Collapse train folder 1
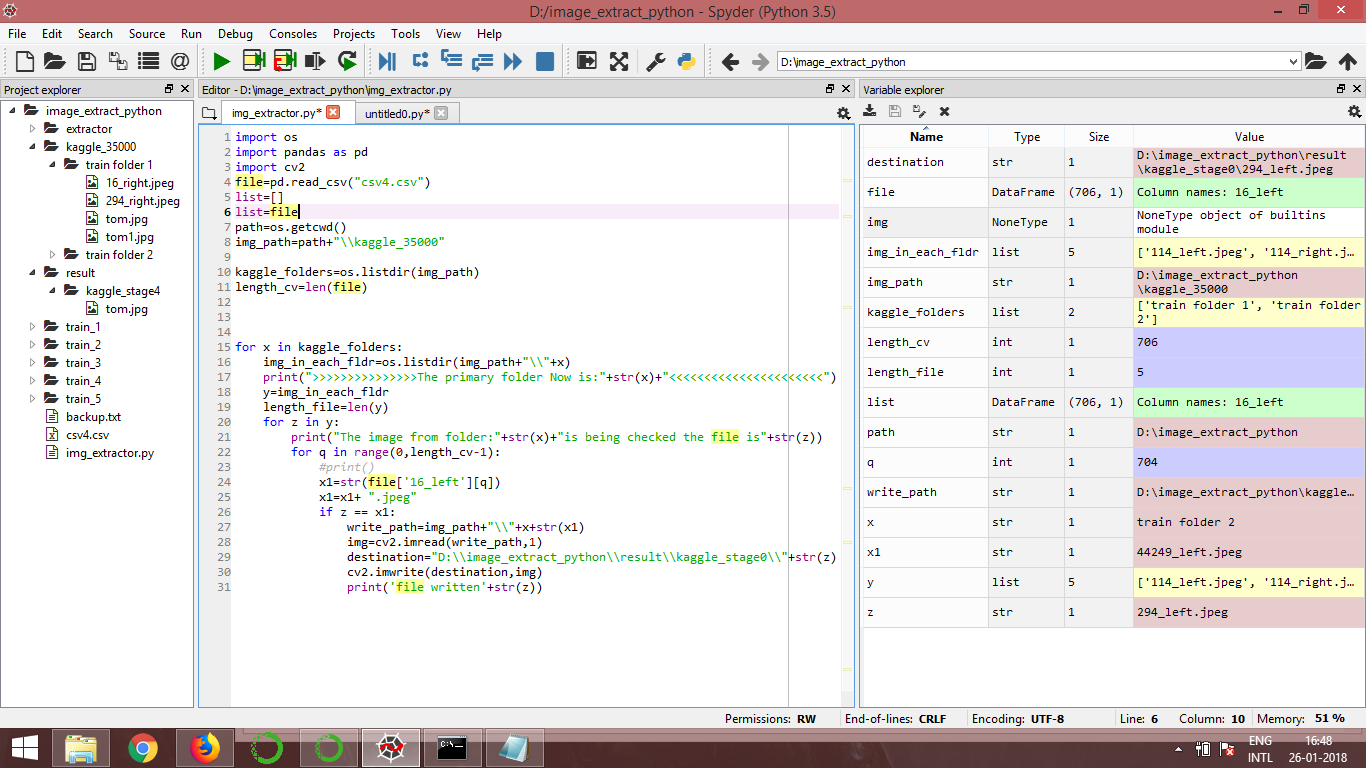1366x768 pixels. [x=52, y=165]
